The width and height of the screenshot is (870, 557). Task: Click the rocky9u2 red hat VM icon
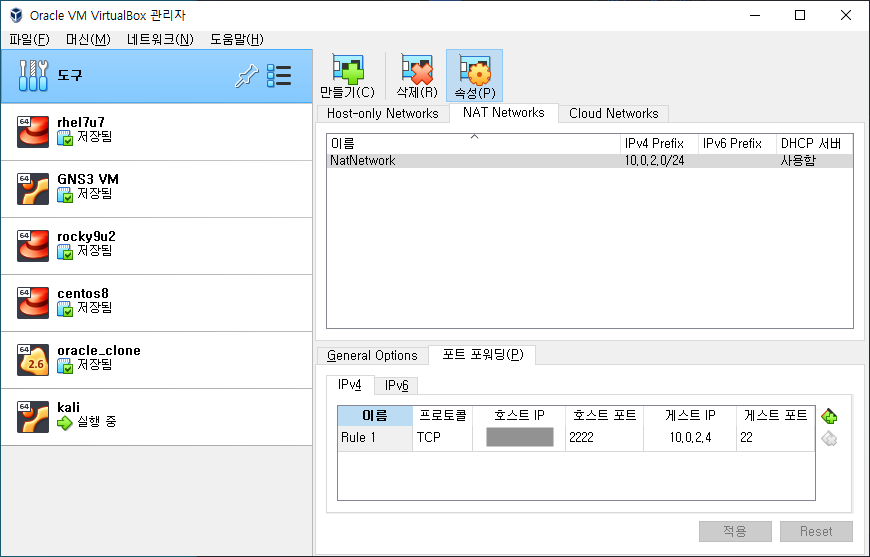click(33, 246)
